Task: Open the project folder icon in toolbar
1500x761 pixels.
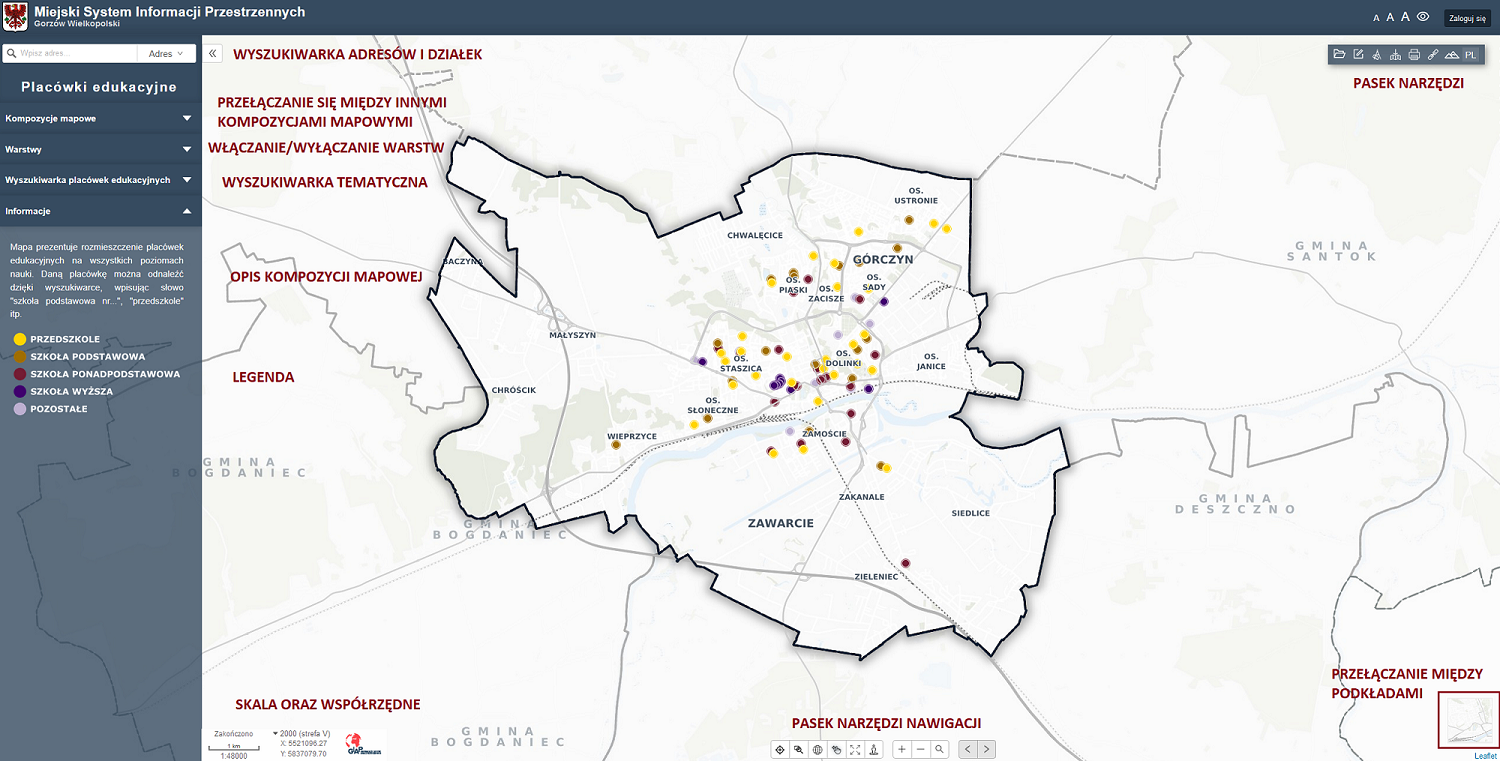Action: tap(1340, 55)
